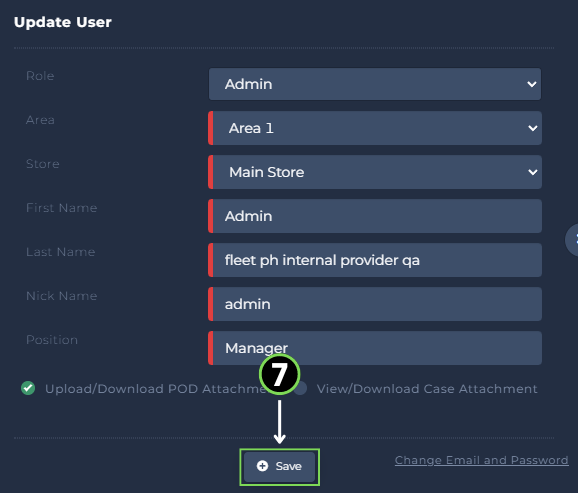Expand the Area dropdown showing Area 1
Image resolution: width=578 pixels, height=493 pixels.
[x=375, y=128]
